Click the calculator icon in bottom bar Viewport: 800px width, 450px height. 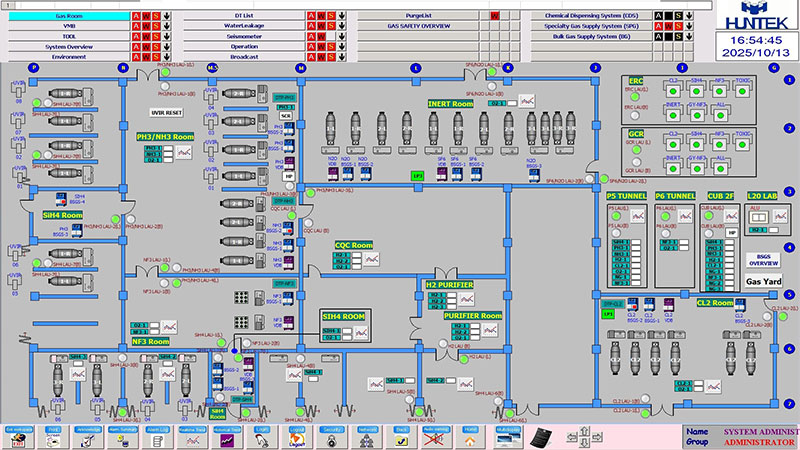(542, 435)
